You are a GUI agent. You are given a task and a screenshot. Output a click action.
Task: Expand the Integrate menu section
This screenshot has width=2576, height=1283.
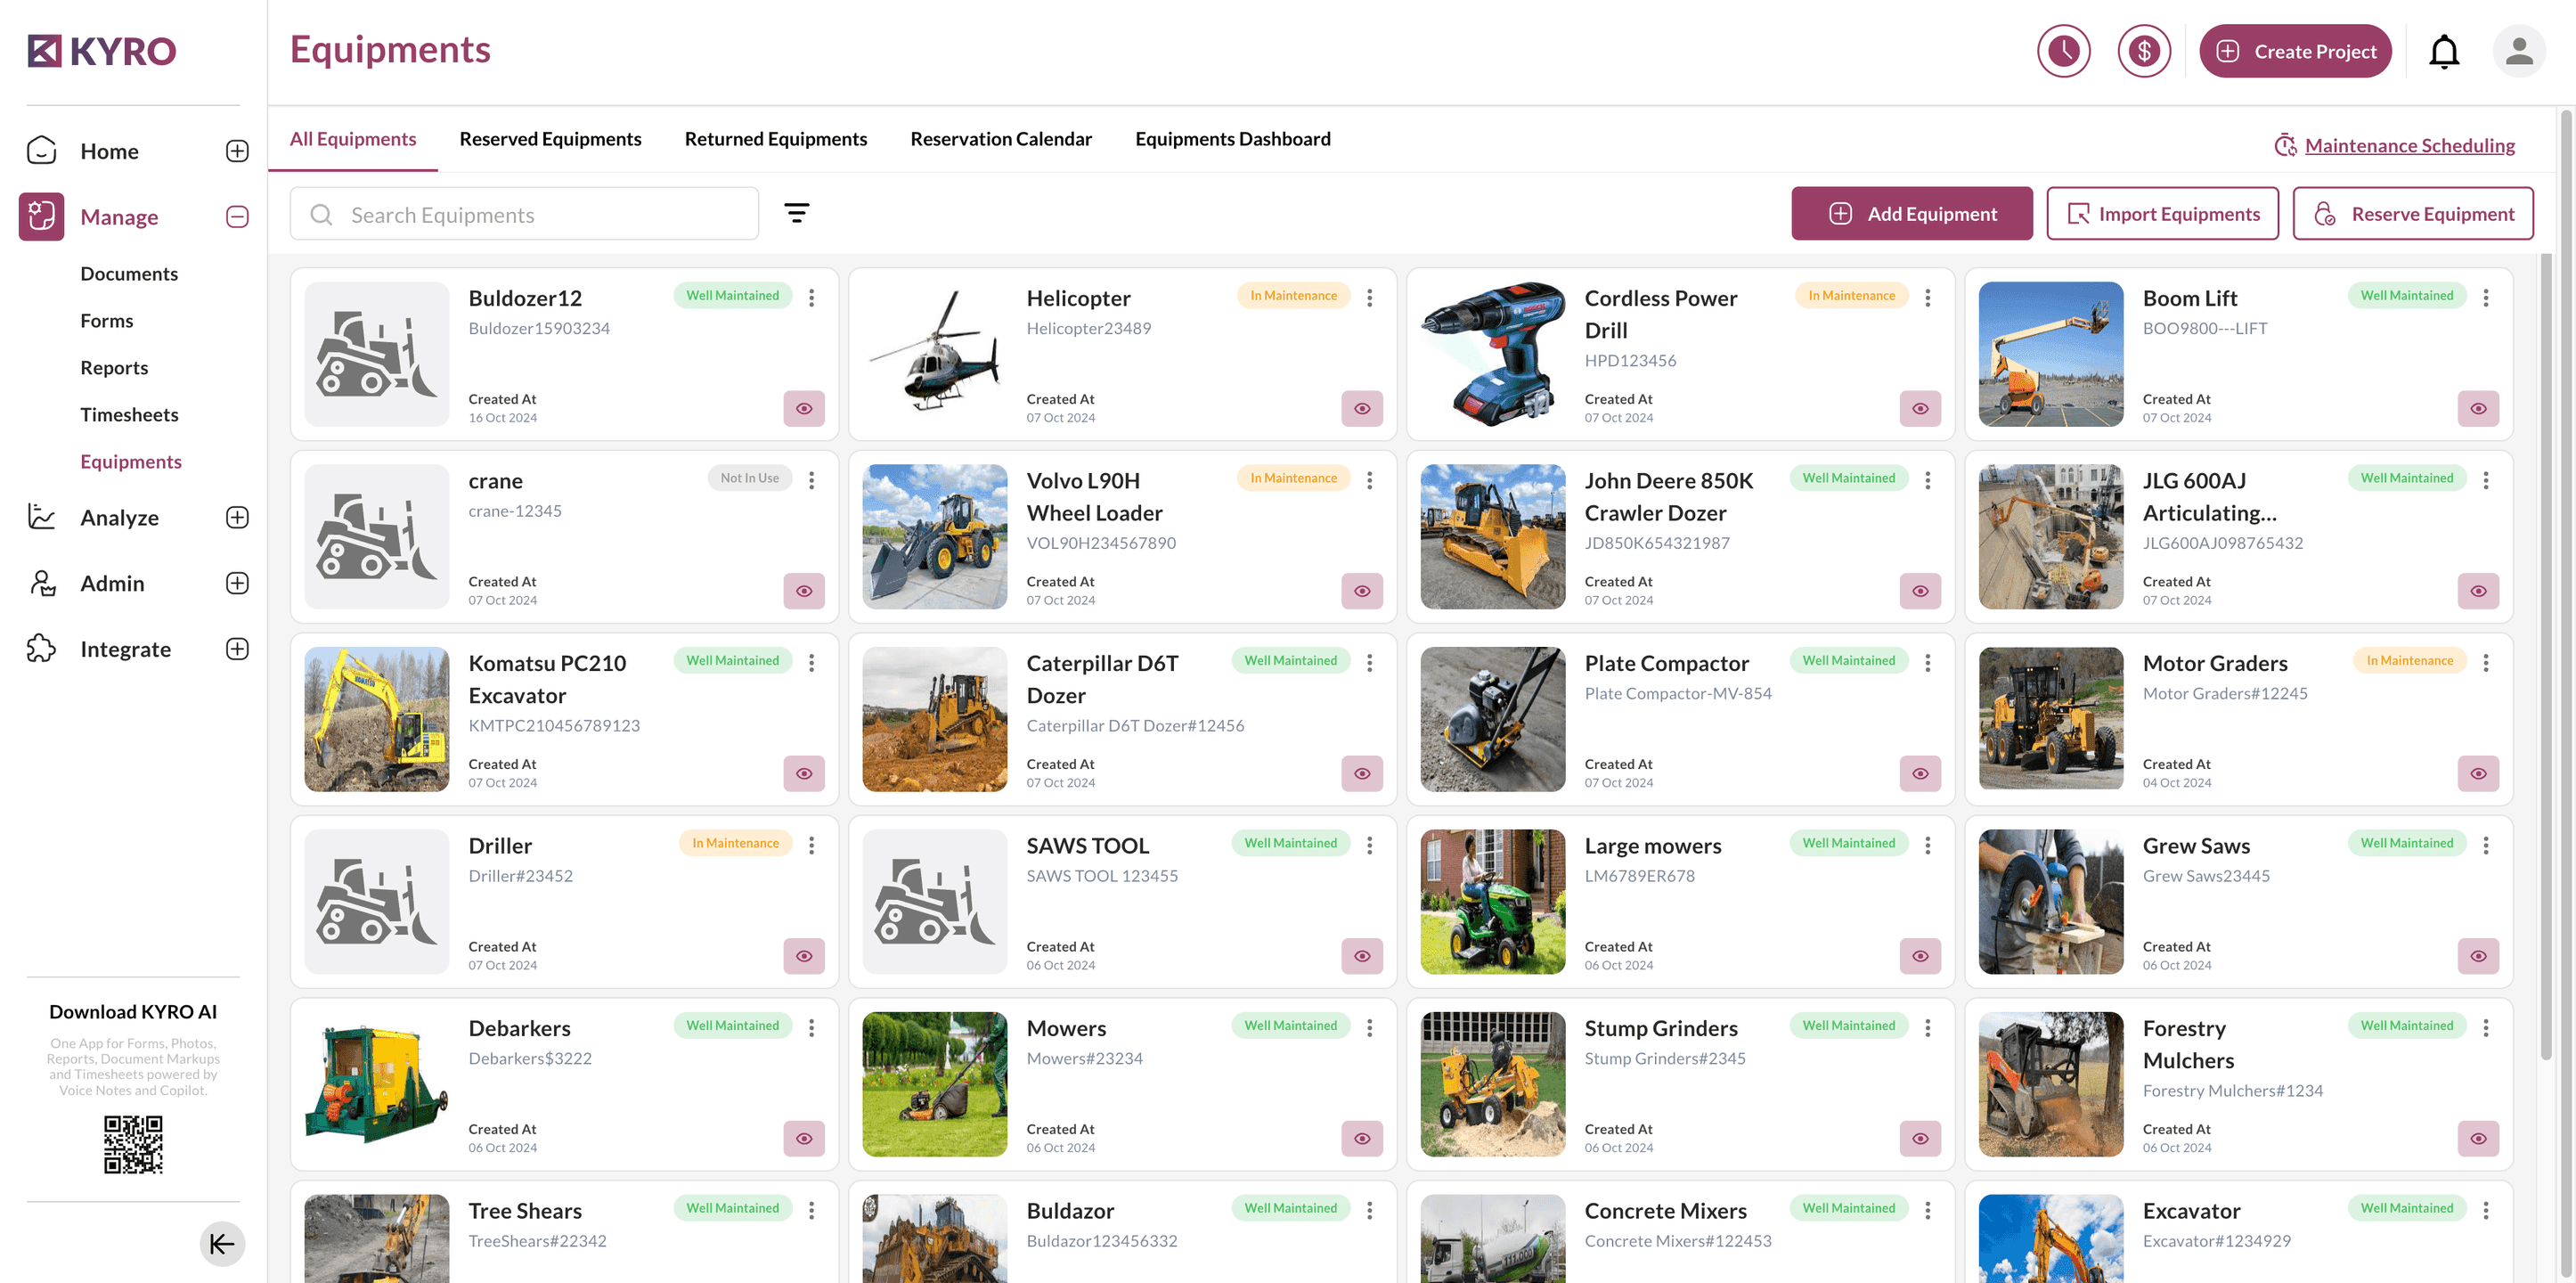click(237, 649)
